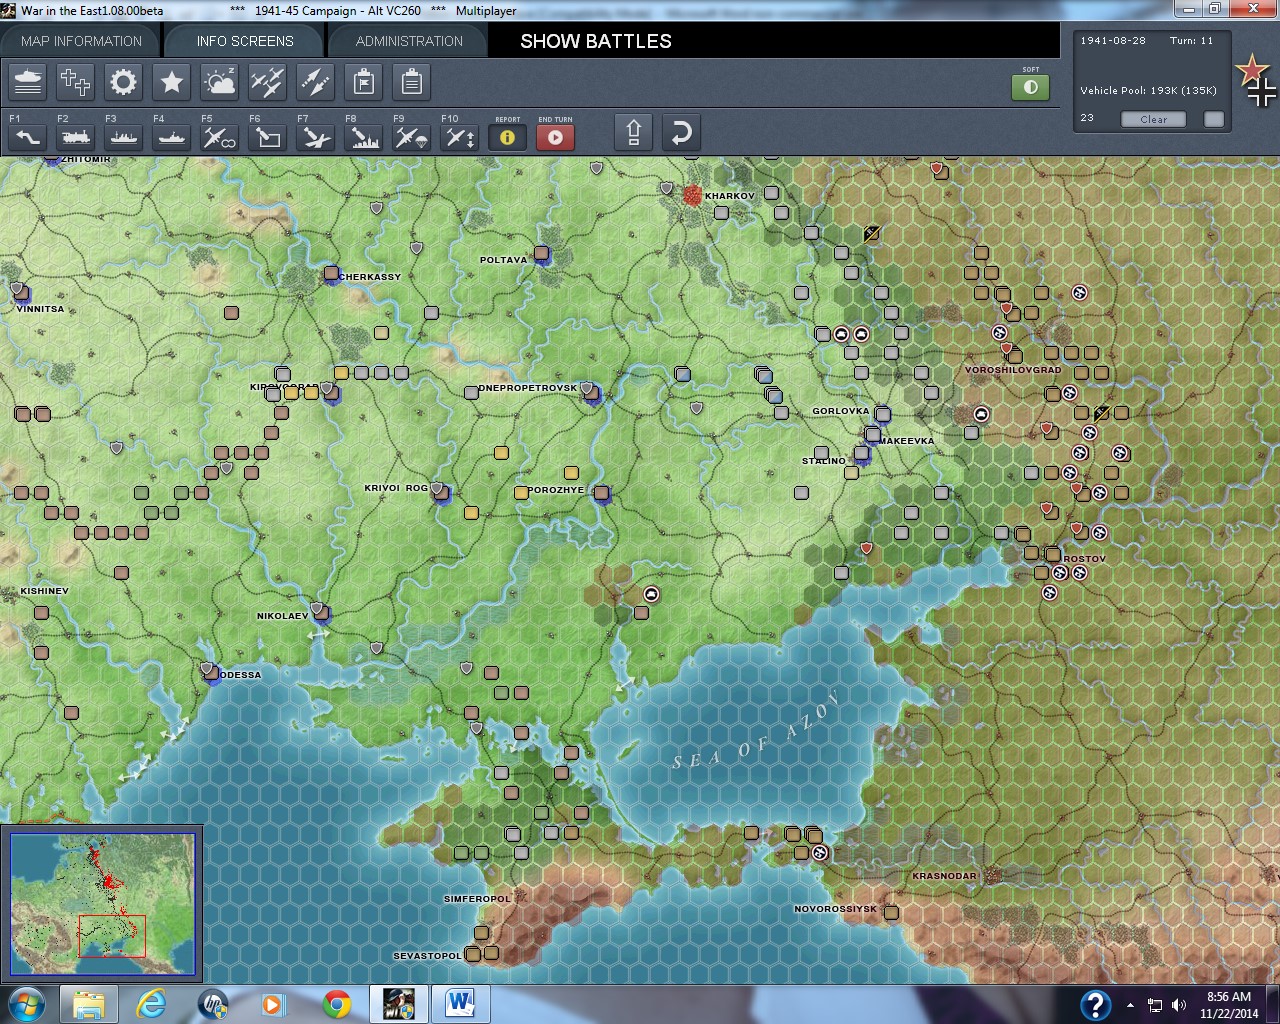Switch to the INFO SCREENS tab
This screenshot has height=1024, width=1280.
point(245,41)
